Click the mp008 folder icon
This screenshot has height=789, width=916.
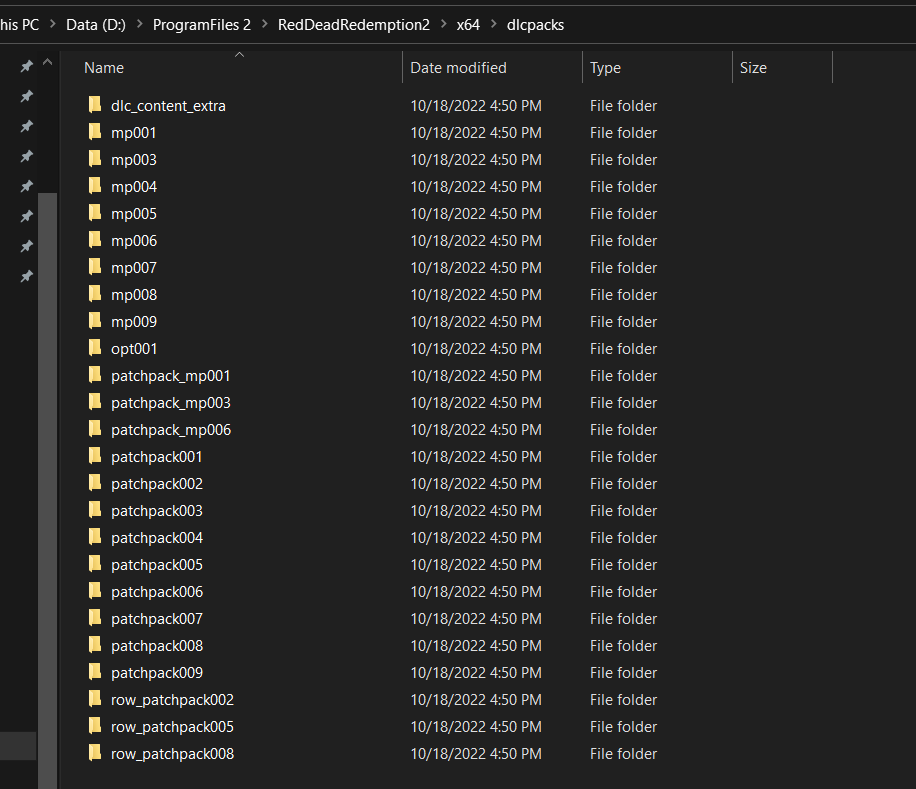[x=95, y=293]
